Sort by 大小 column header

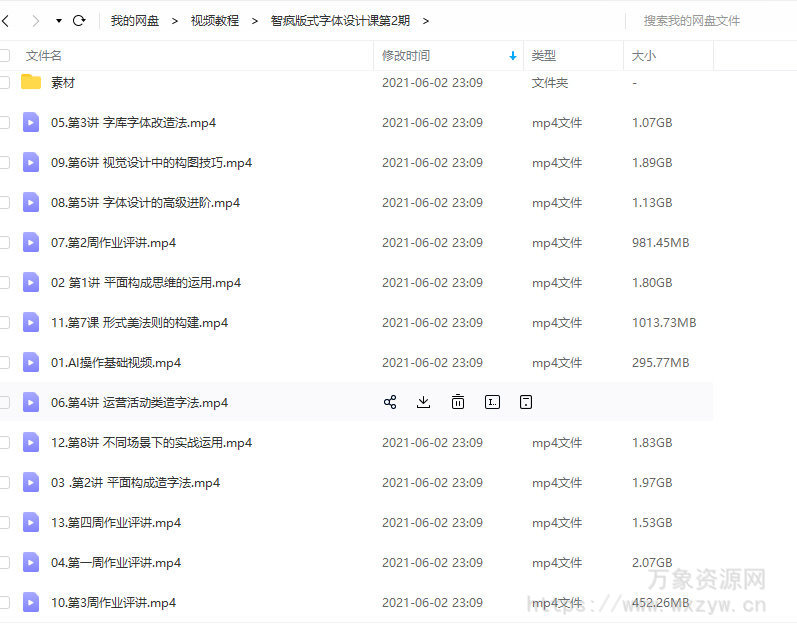click(643, 55)
